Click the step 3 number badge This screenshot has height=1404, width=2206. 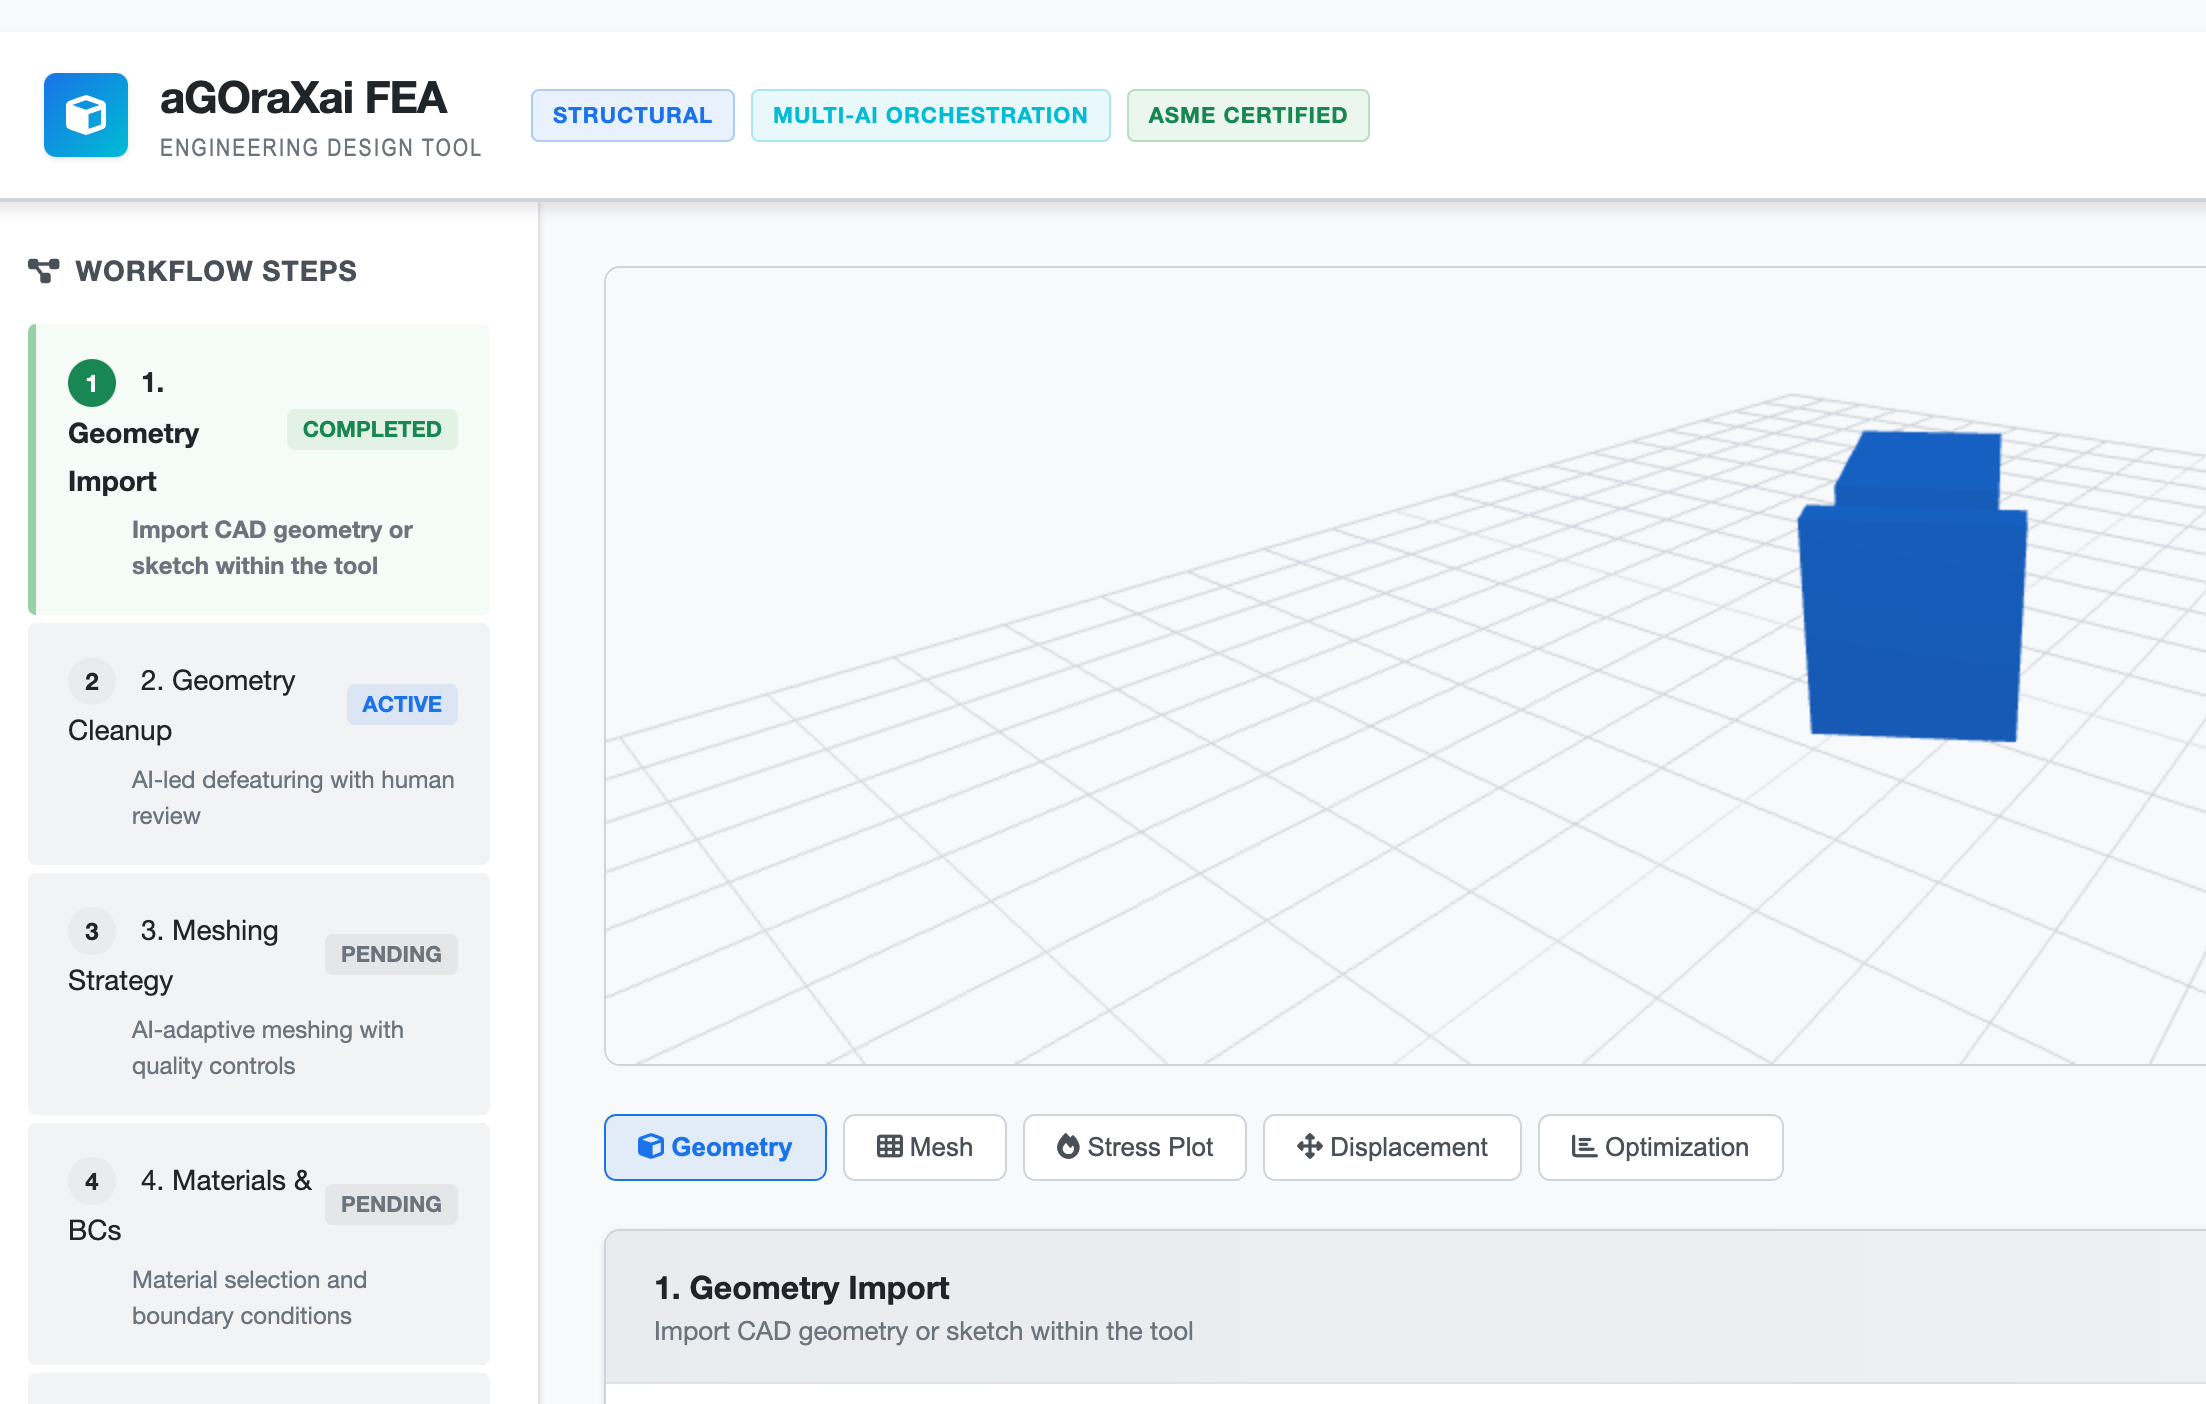[x=92, y=932]
